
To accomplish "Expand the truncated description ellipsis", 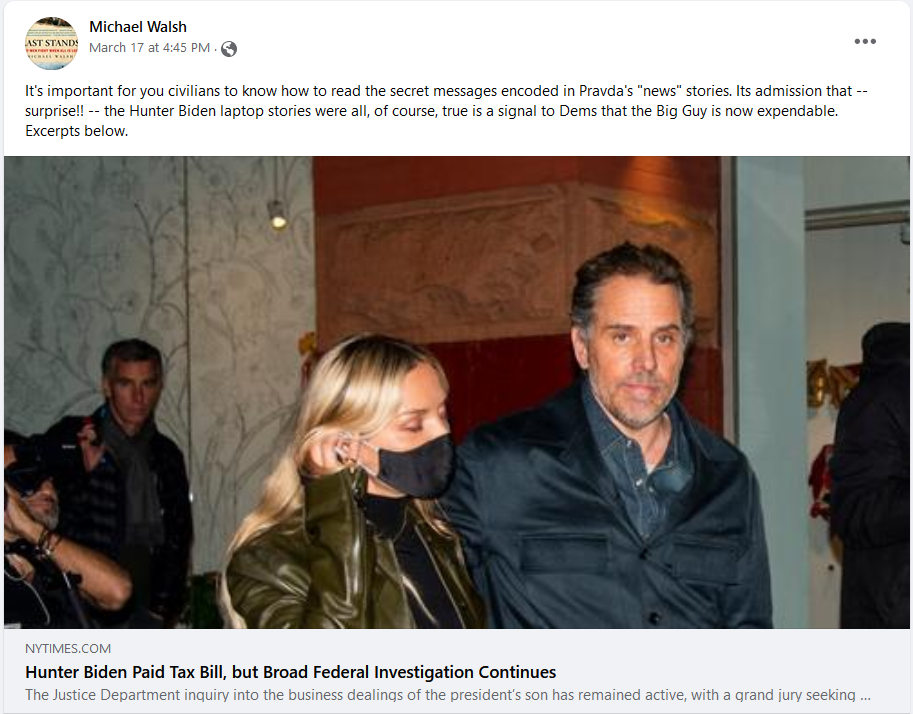I will click(x=865, y=695).
